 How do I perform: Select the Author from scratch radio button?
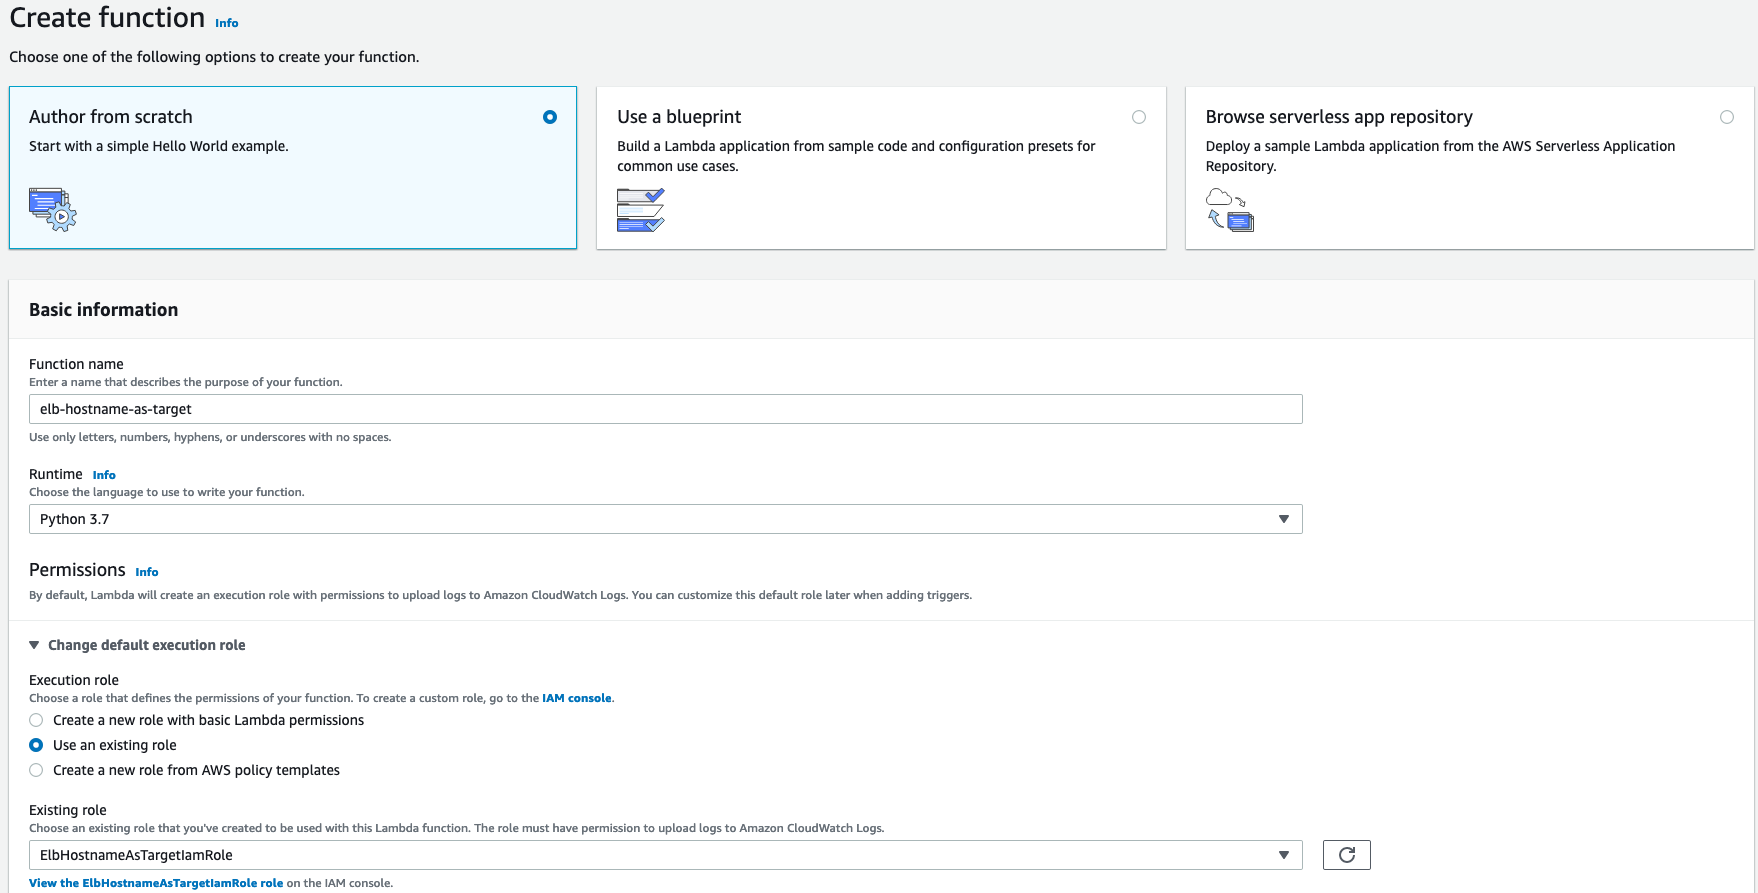pyautogui.click(x=550, y=117)
